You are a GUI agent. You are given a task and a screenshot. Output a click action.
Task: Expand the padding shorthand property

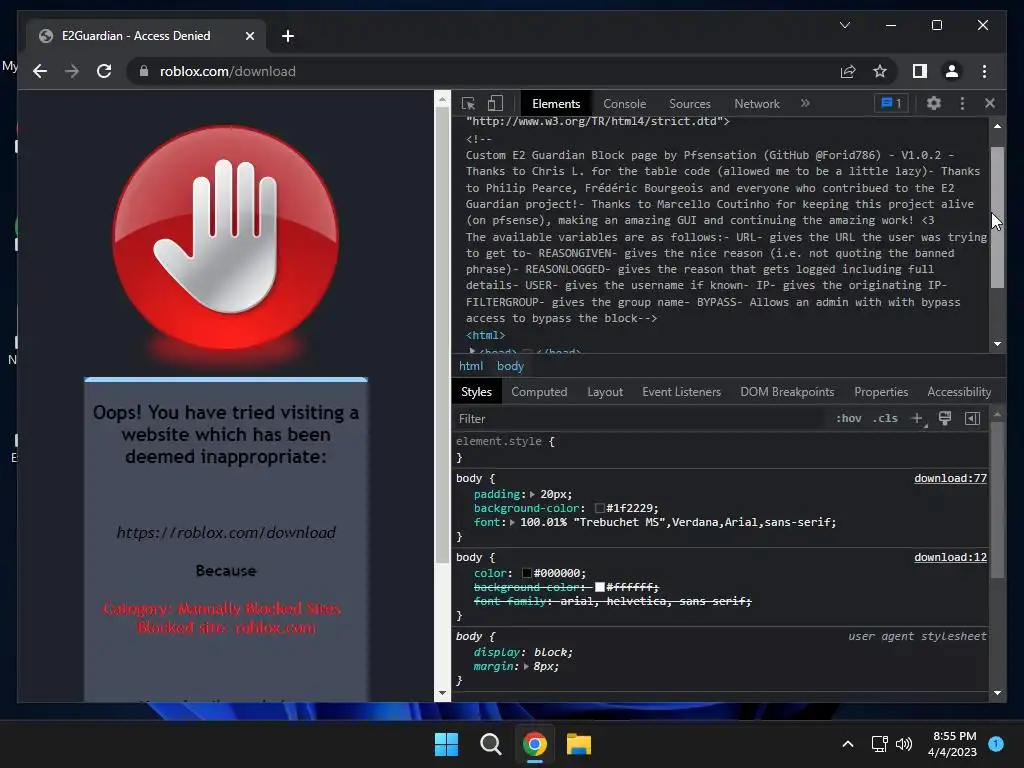coord(532,494)
